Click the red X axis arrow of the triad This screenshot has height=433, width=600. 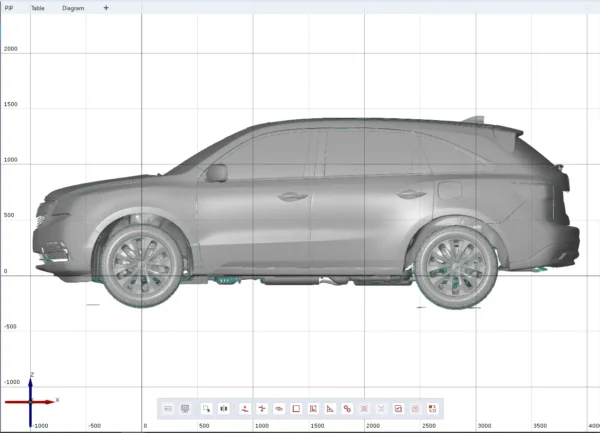[29, 402]
